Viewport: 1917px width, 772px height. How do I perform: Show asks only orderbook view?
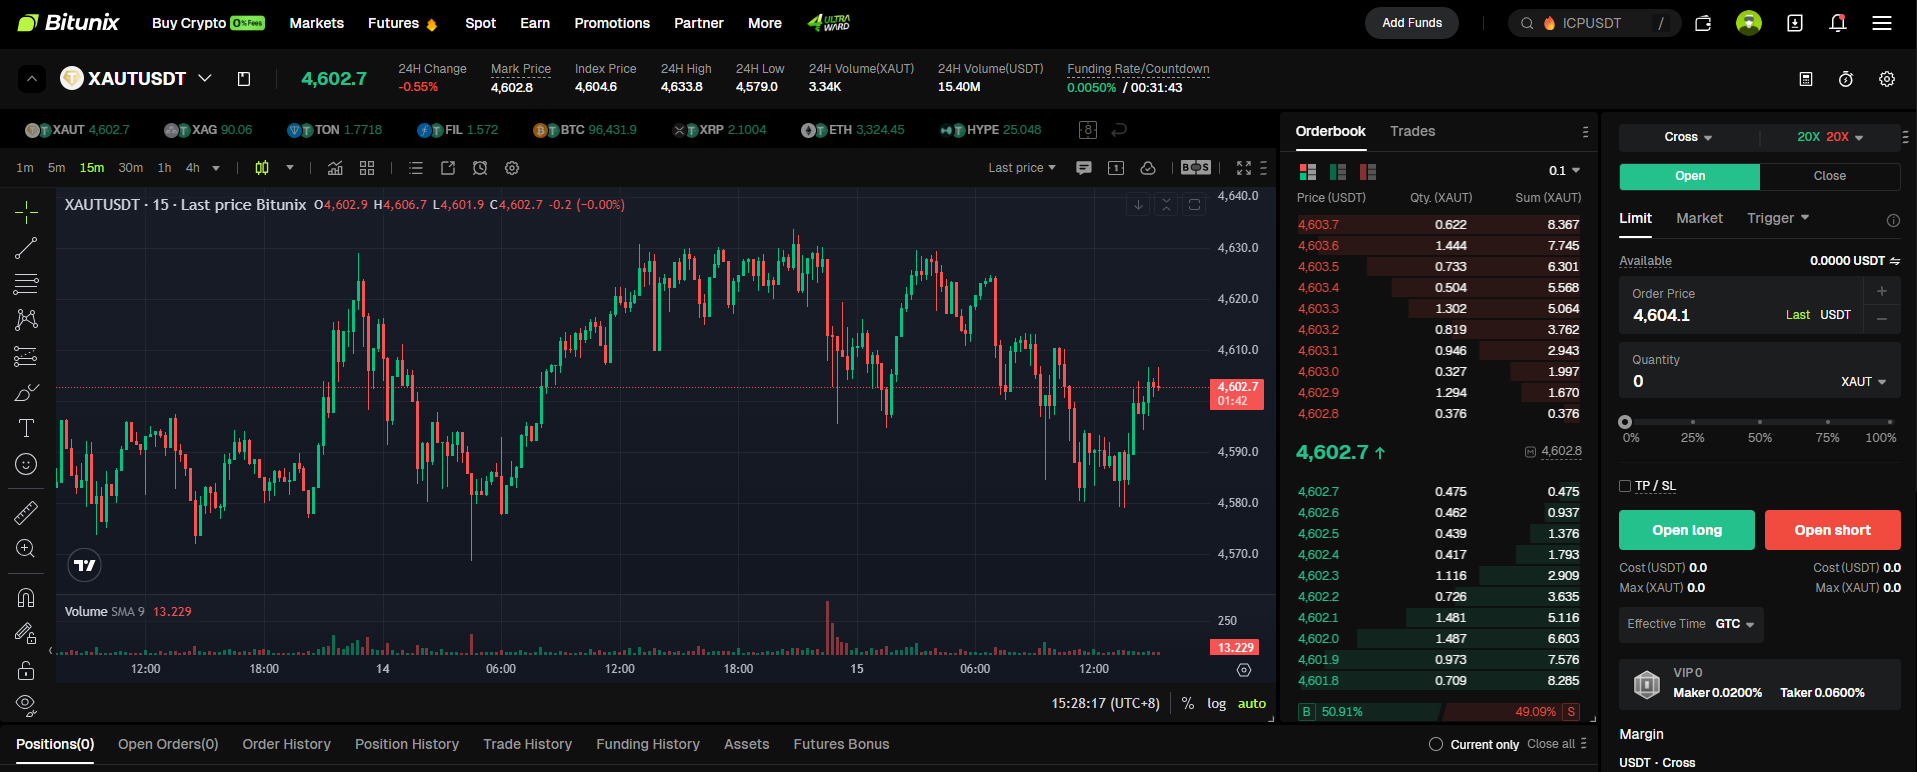tap(1368, 171)
